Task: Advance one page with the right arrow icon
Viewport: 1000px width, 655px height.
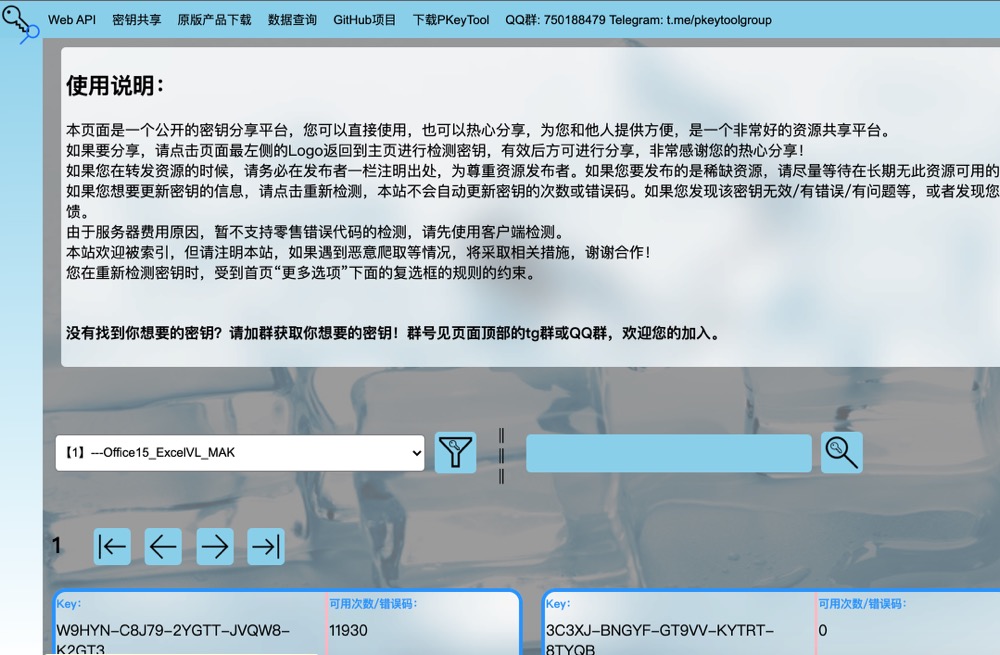Action: pos(215,546)
